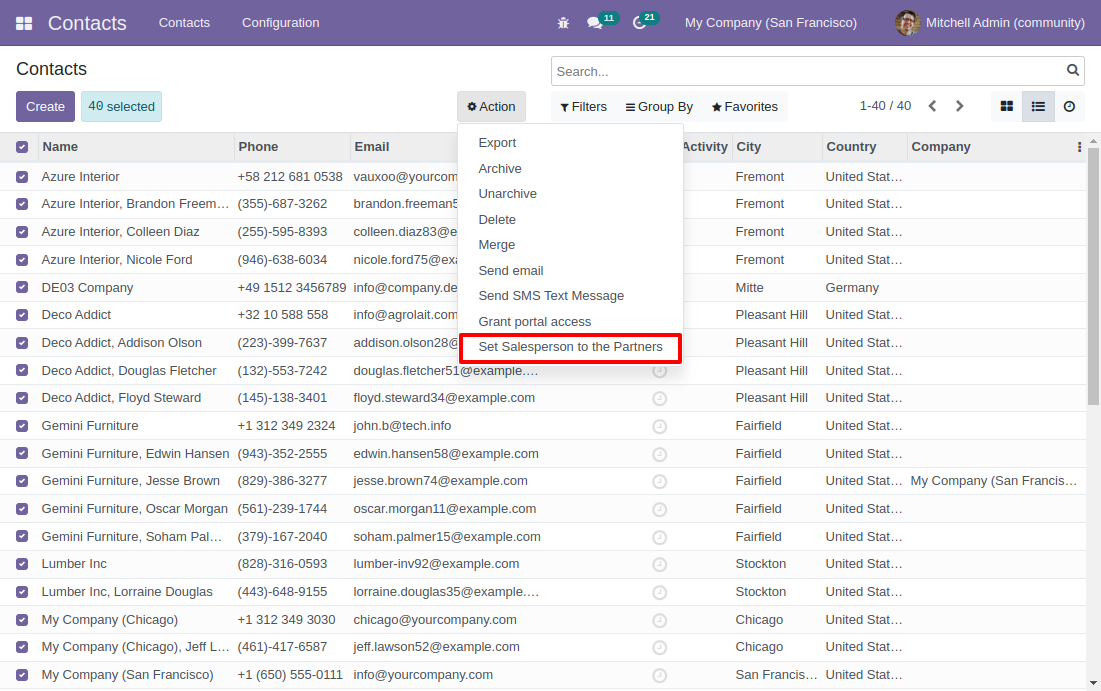Click activity clock for Edwin Hansen row
This screenshot has width=1101, height=691.
click(x=659, y=454)
